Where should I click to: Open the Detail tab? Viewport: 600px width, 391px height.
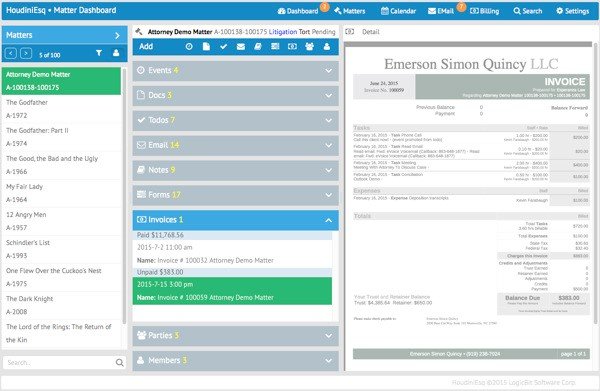point(371,32)
